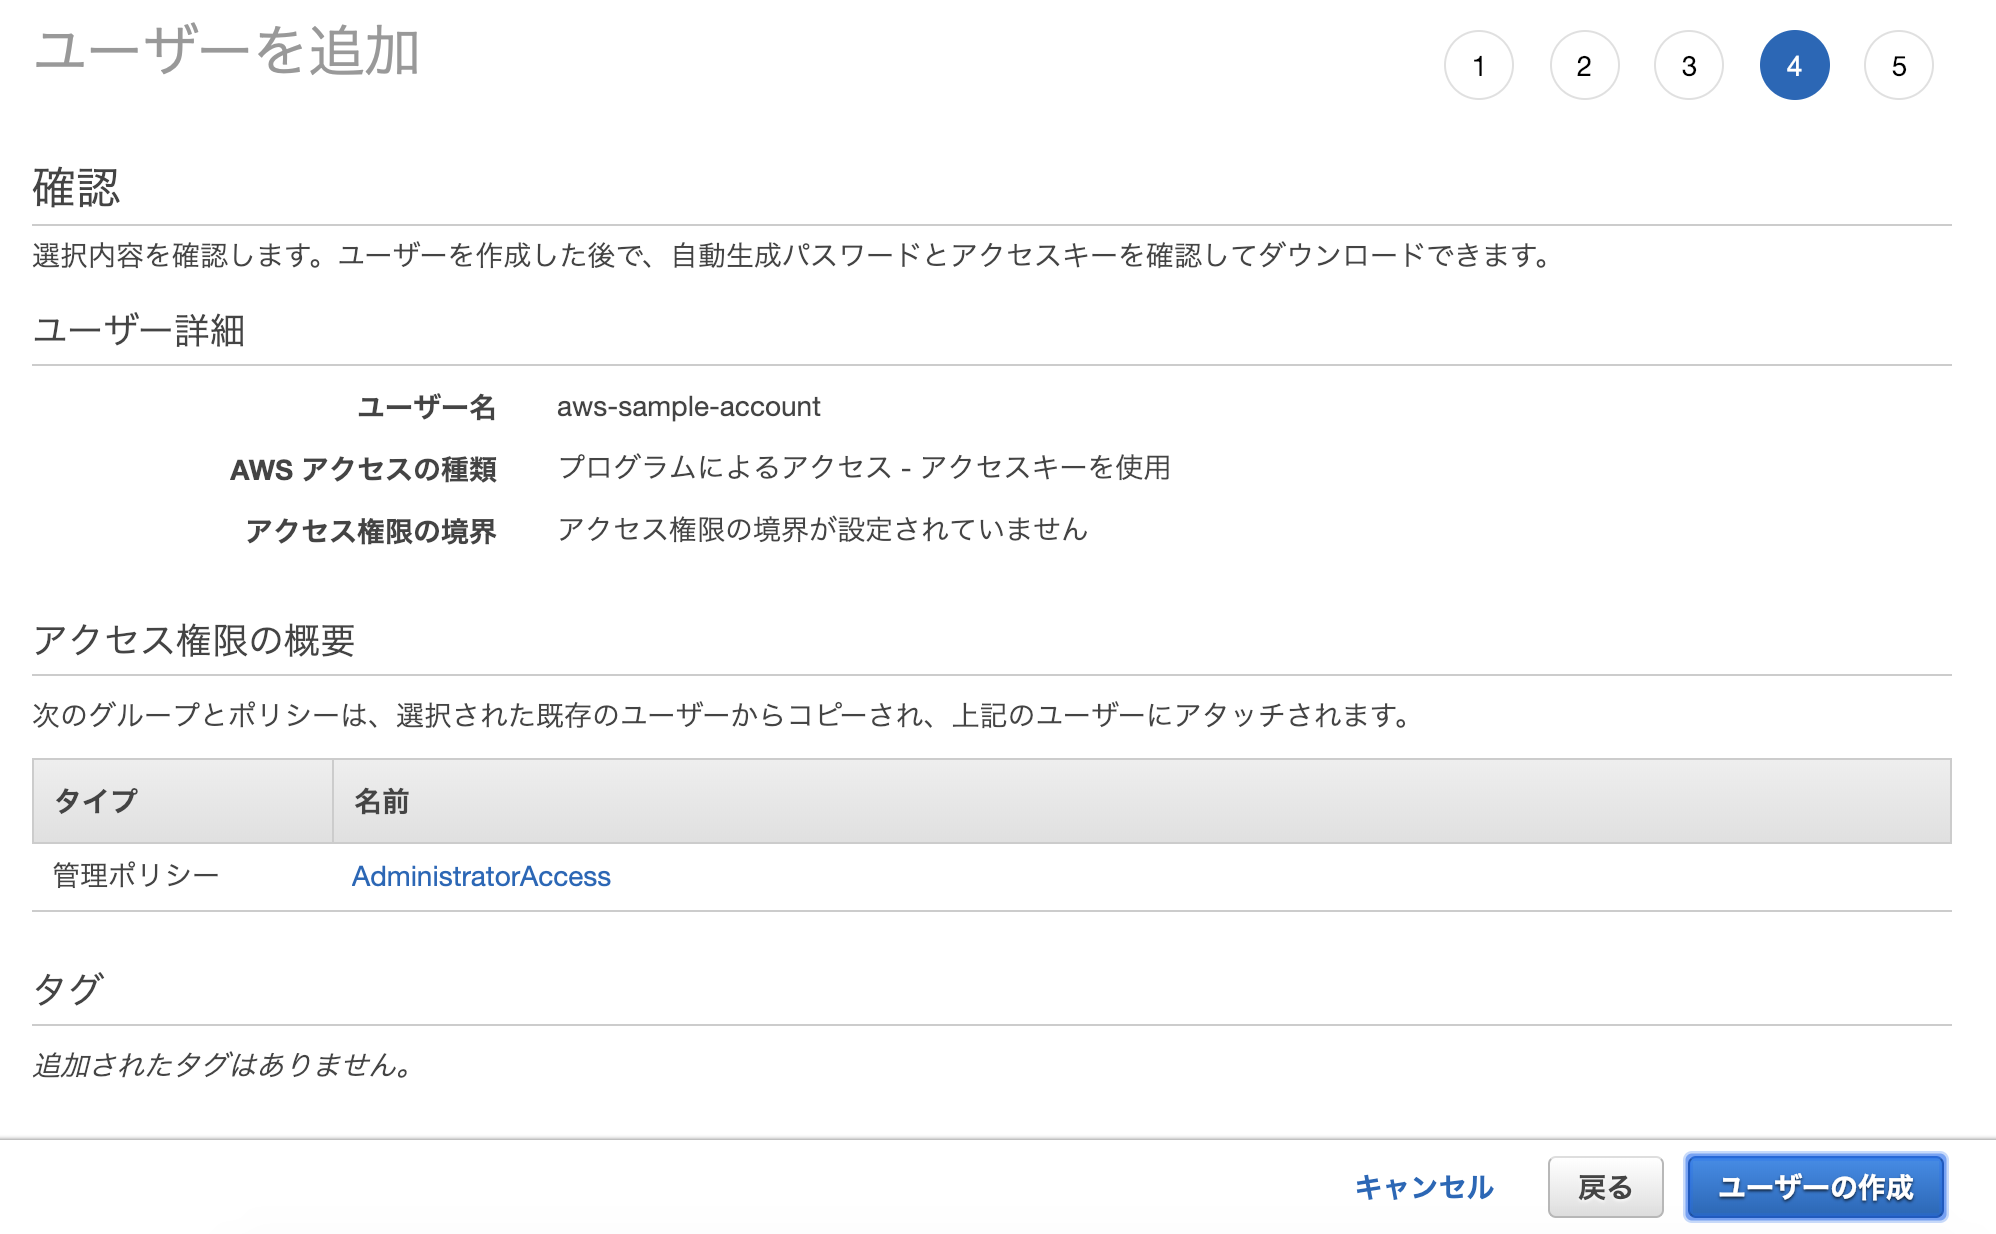Screen dimensions: 1996x1234
Task: Go to wizard step 3
Action: tap(1688, 66)
